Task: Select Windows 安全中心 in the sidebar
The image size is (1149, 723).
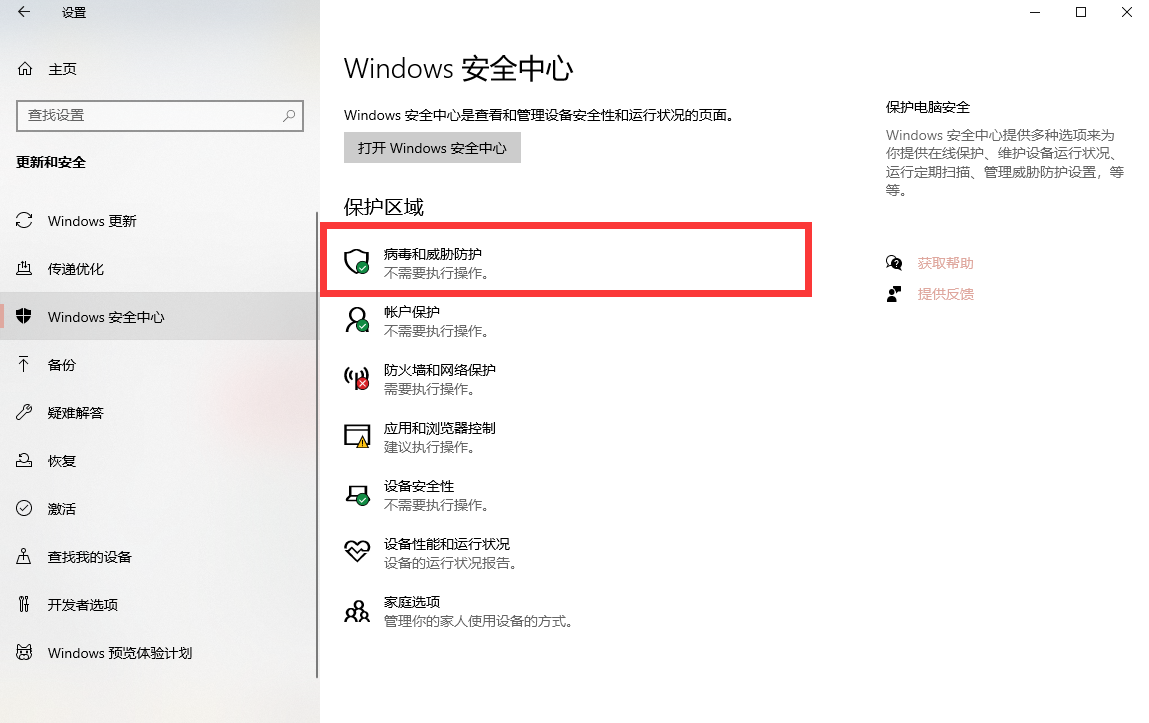Action: tap(158, 316)
